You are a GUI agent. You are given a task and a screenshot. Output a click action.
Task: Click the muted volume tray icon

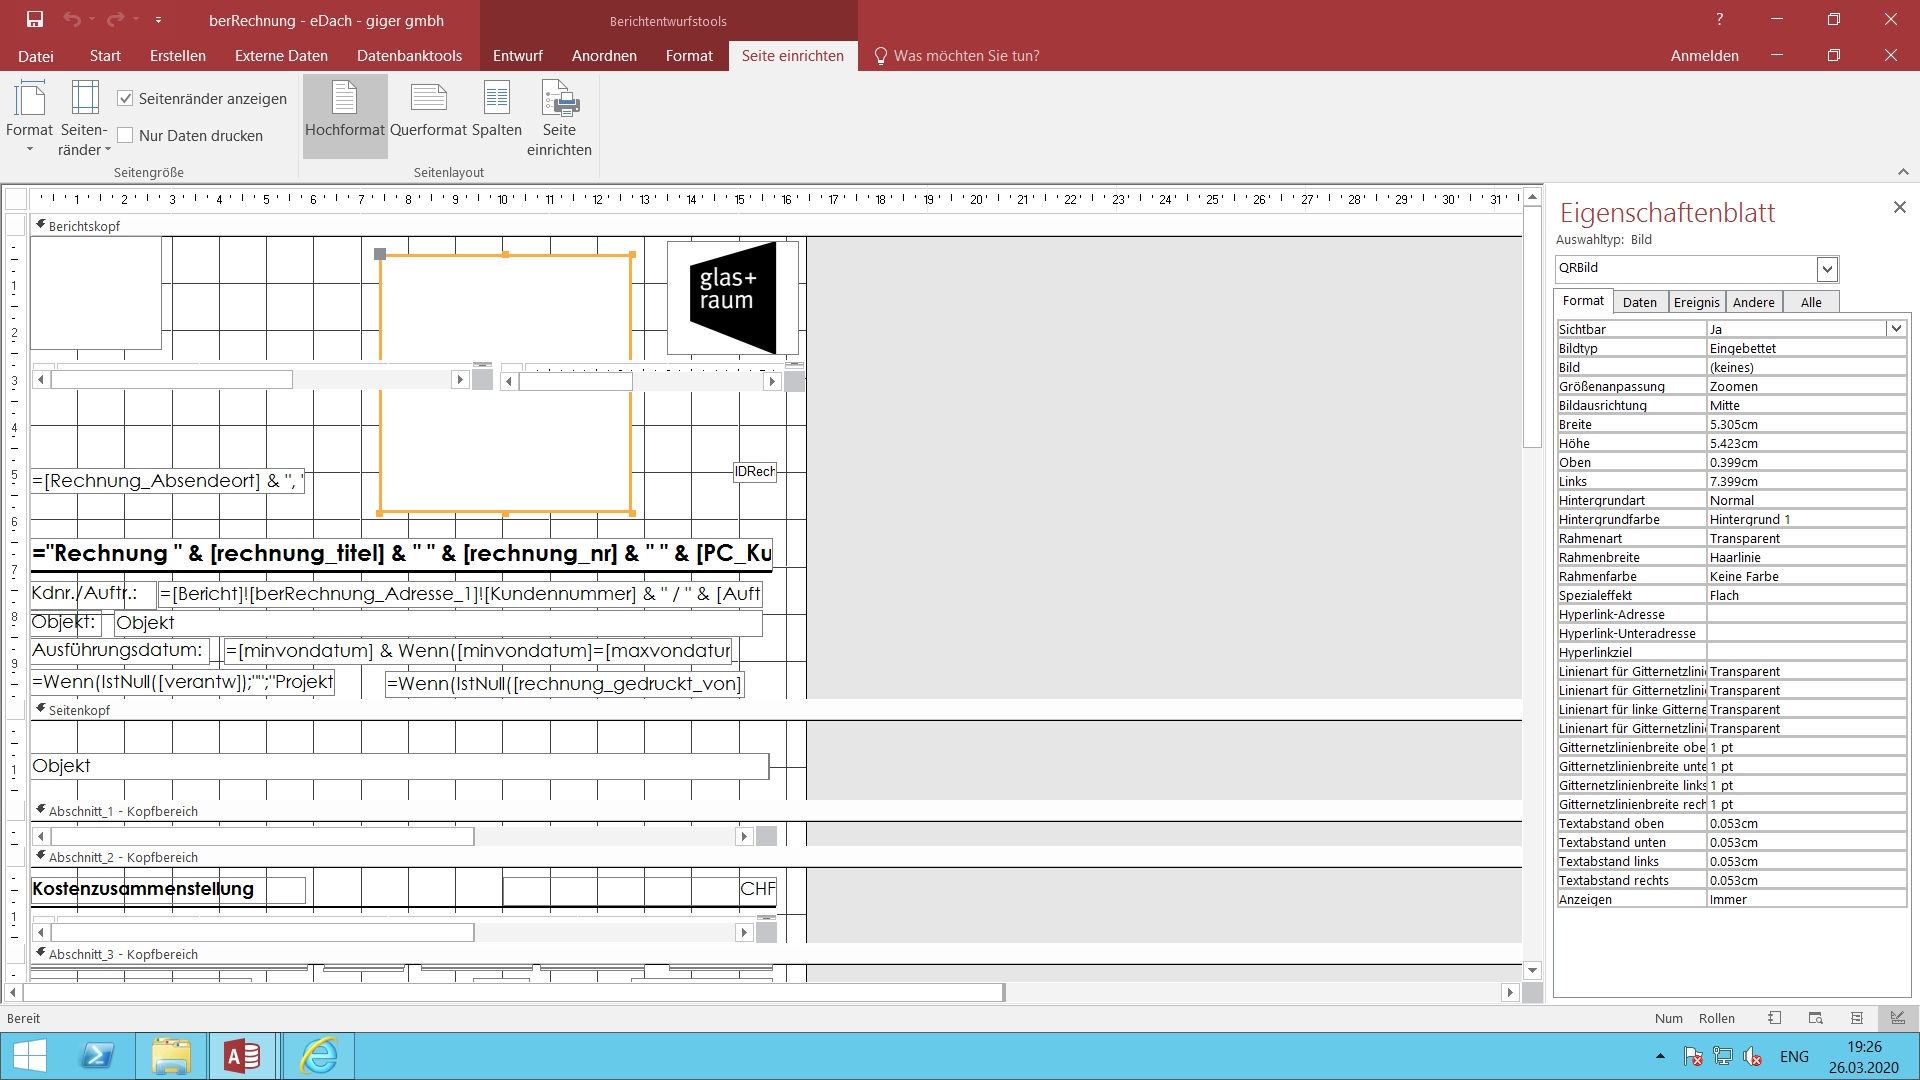pos(1752,1056)
